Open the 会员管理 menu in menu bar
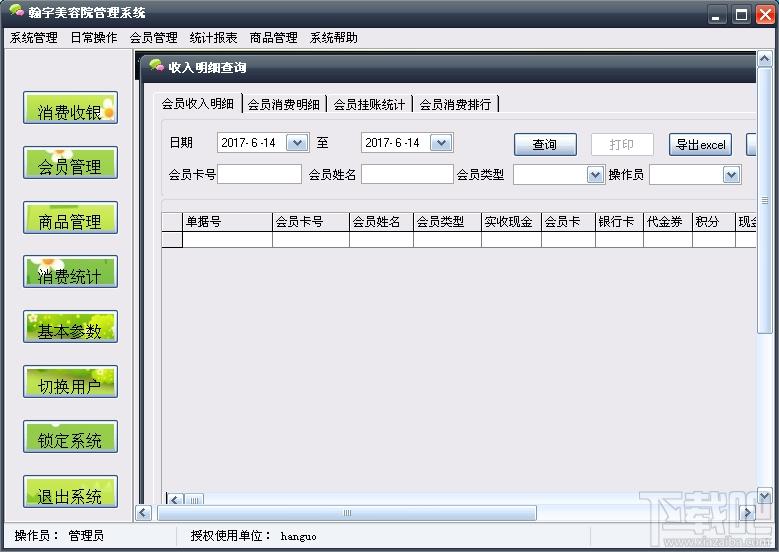779x552 pixels. (154, 38)
